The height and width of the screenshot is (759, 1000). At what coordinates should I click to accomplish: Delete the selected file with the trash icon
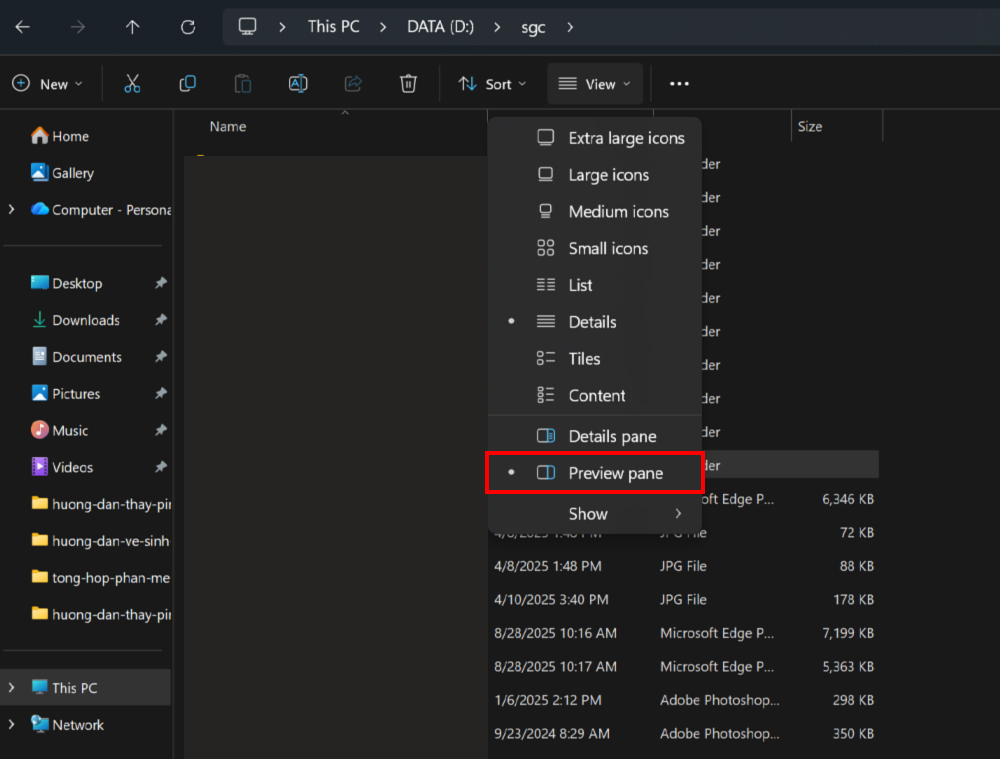[408, 83]
